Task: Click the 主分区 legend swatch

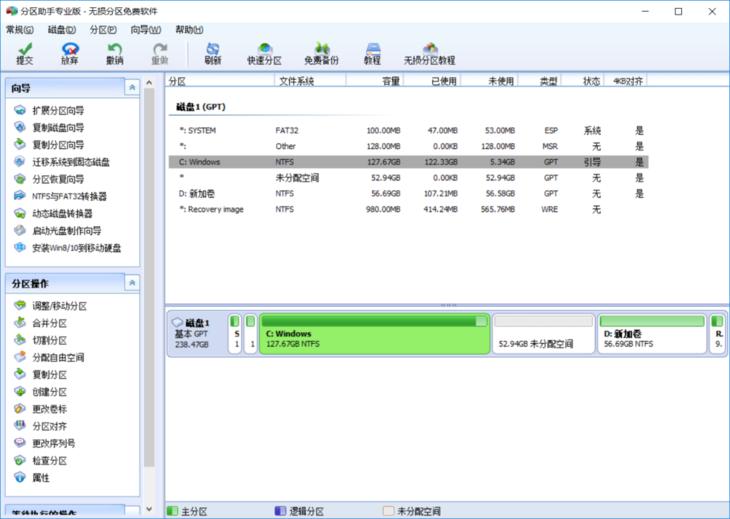Action: [x=172, y=511]
